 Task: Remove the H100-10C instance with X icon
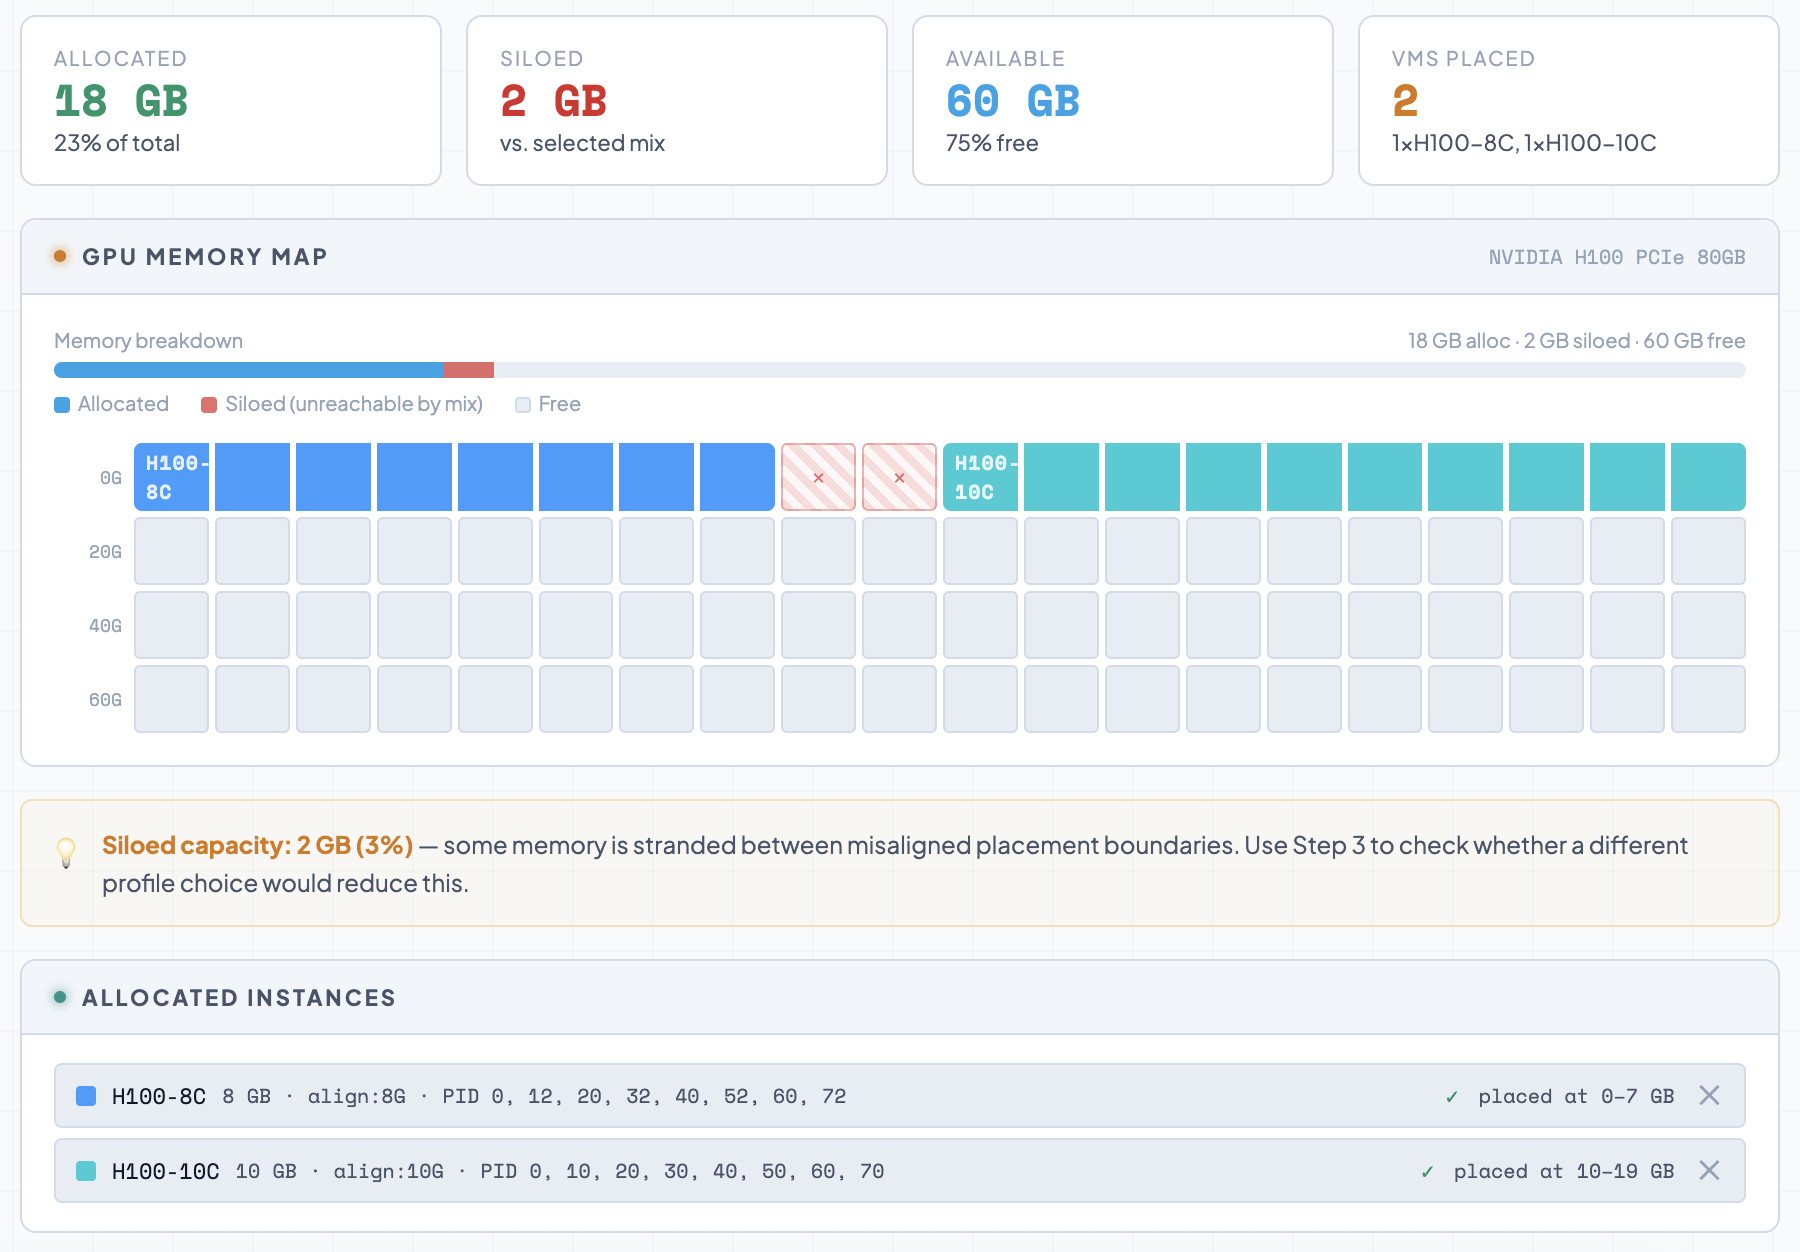coord(1709,1171)
